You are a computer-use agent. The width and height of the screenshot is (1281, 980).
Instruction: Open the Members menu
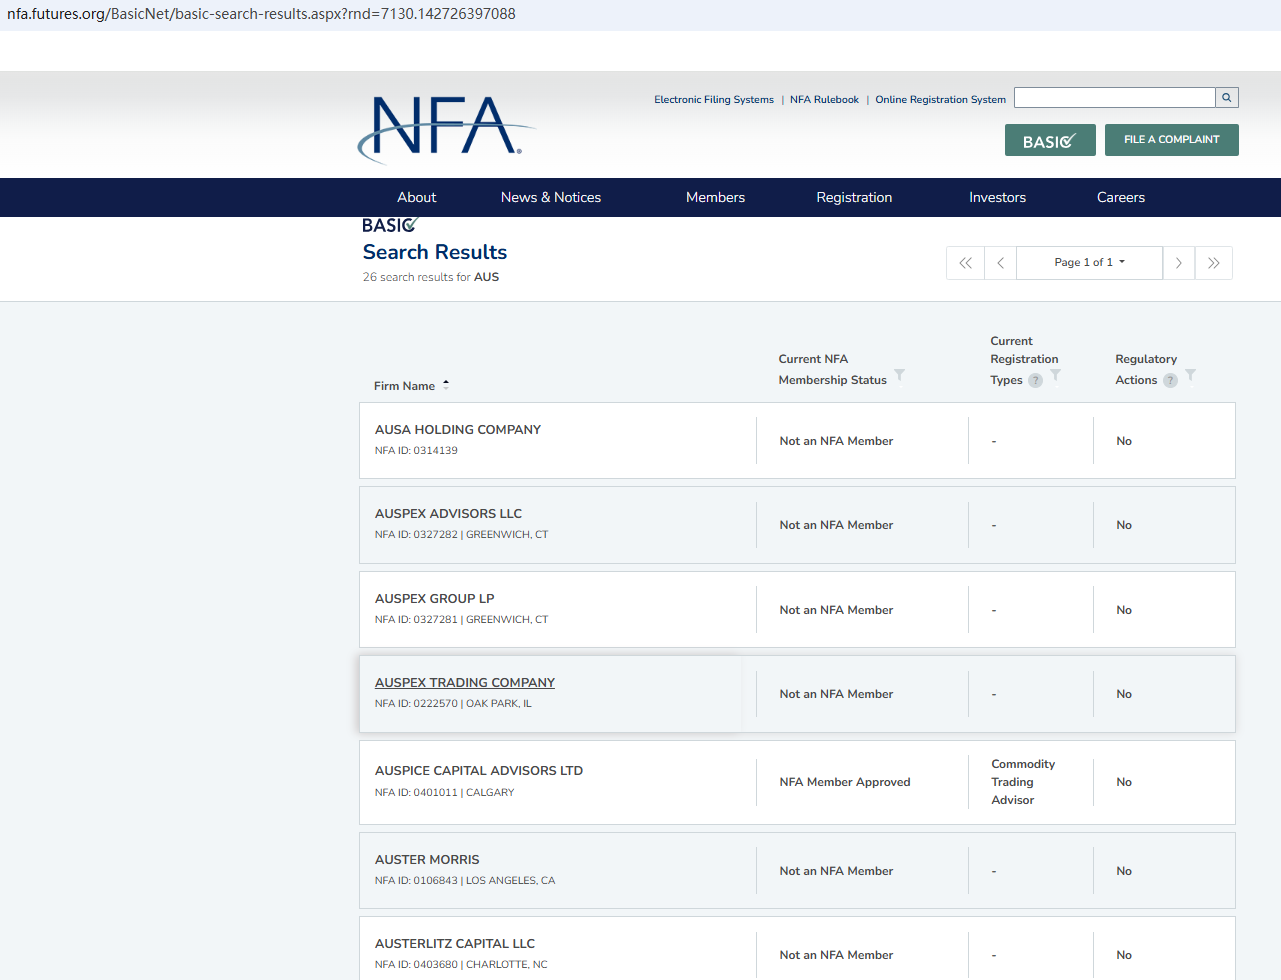[715, 198]
